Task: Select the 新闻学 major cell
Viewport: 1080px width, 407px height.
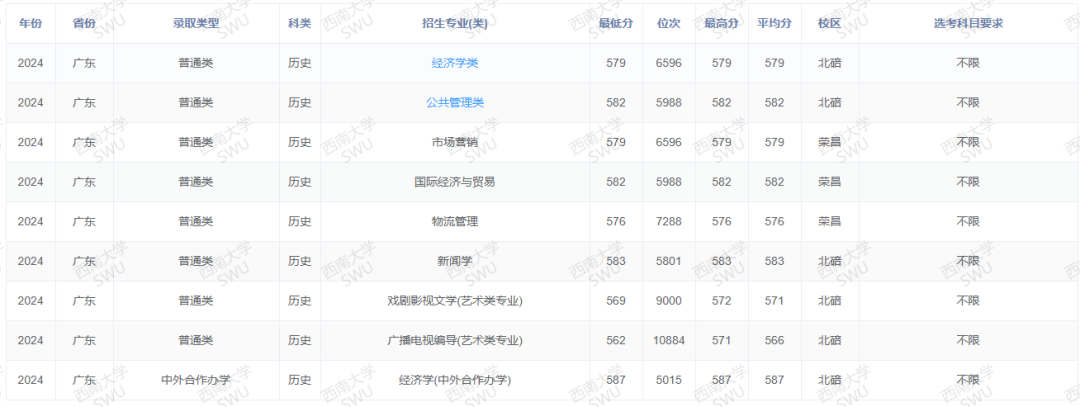Action: point(455,262)
